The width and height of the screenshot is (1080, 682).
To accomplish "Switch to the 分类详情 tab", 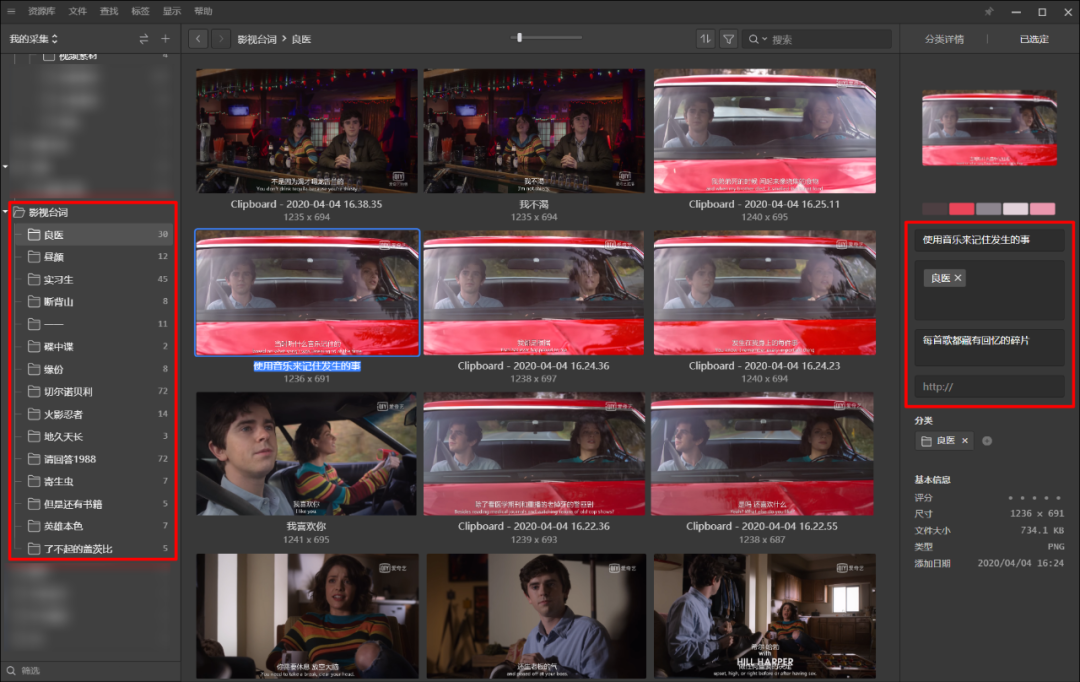I will (x=944, y=39).
